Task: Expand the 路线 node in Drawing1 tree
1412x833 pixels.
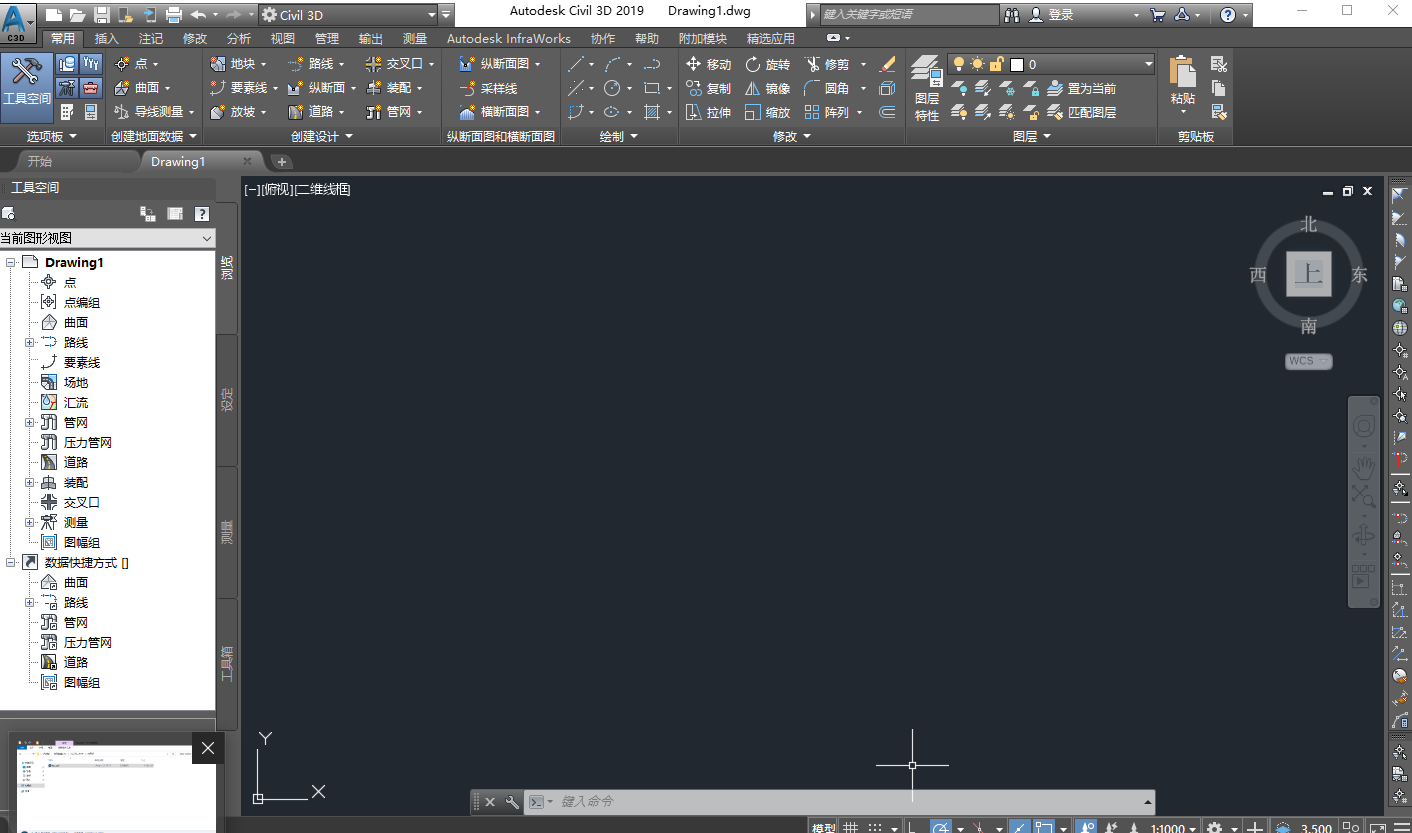Action: [x=30, y=341]
